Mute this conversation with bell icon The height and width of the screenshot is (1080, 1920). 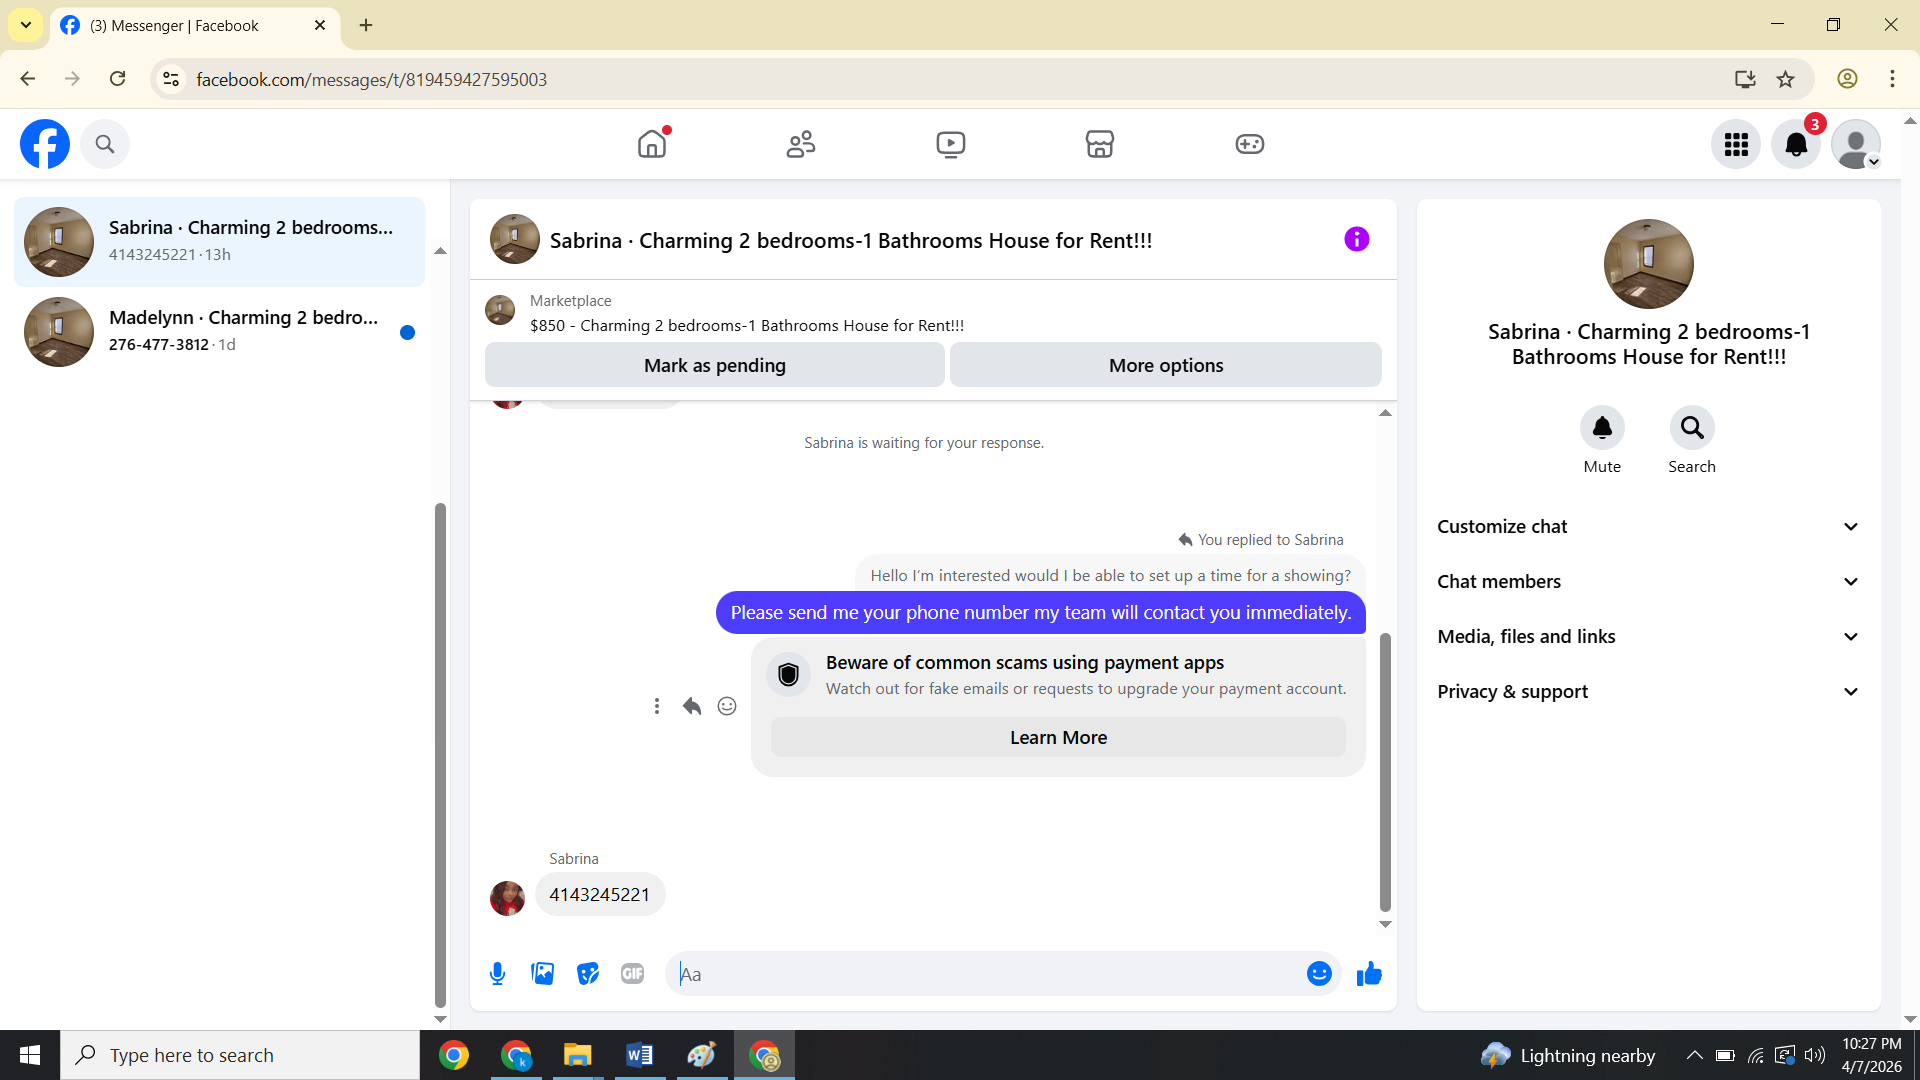tap(1602, 428)
